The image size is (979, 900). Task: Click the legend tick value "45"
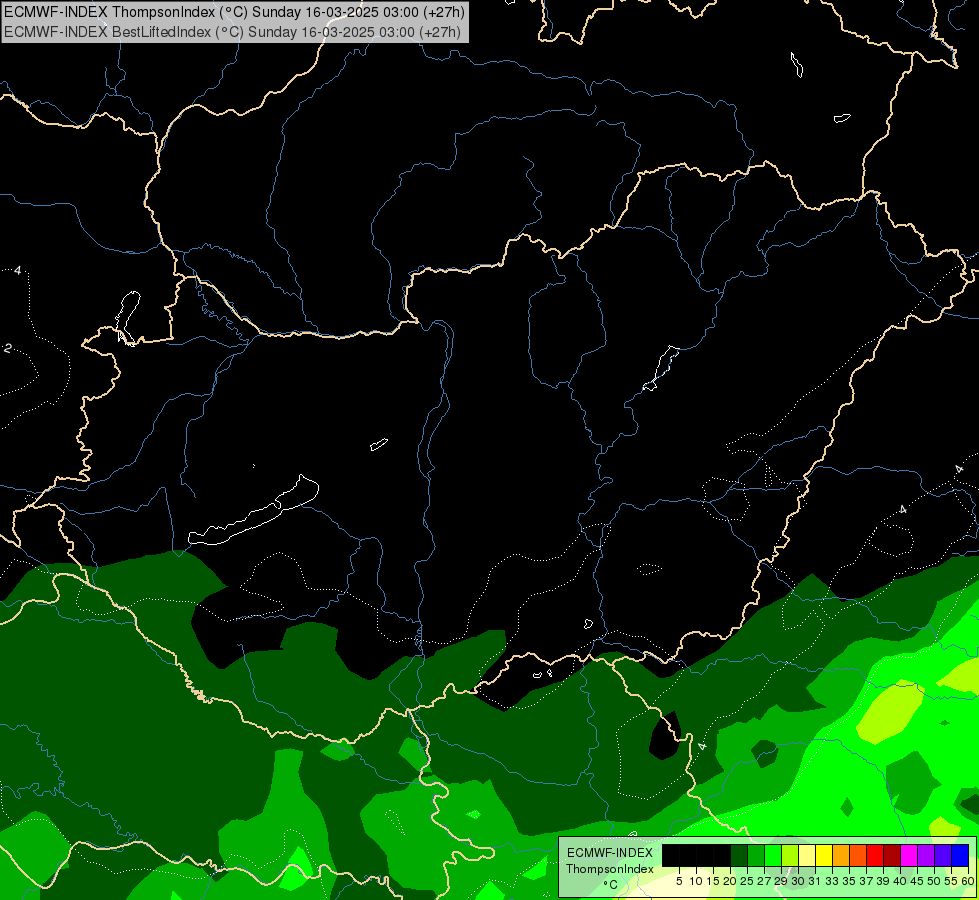click(x=917, y=881)
